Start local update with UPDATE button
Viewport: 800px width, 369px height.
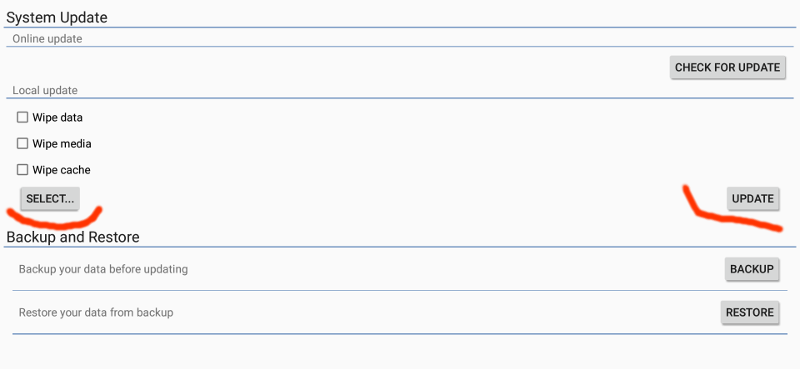pyautogui.click(x=753, y=199)
